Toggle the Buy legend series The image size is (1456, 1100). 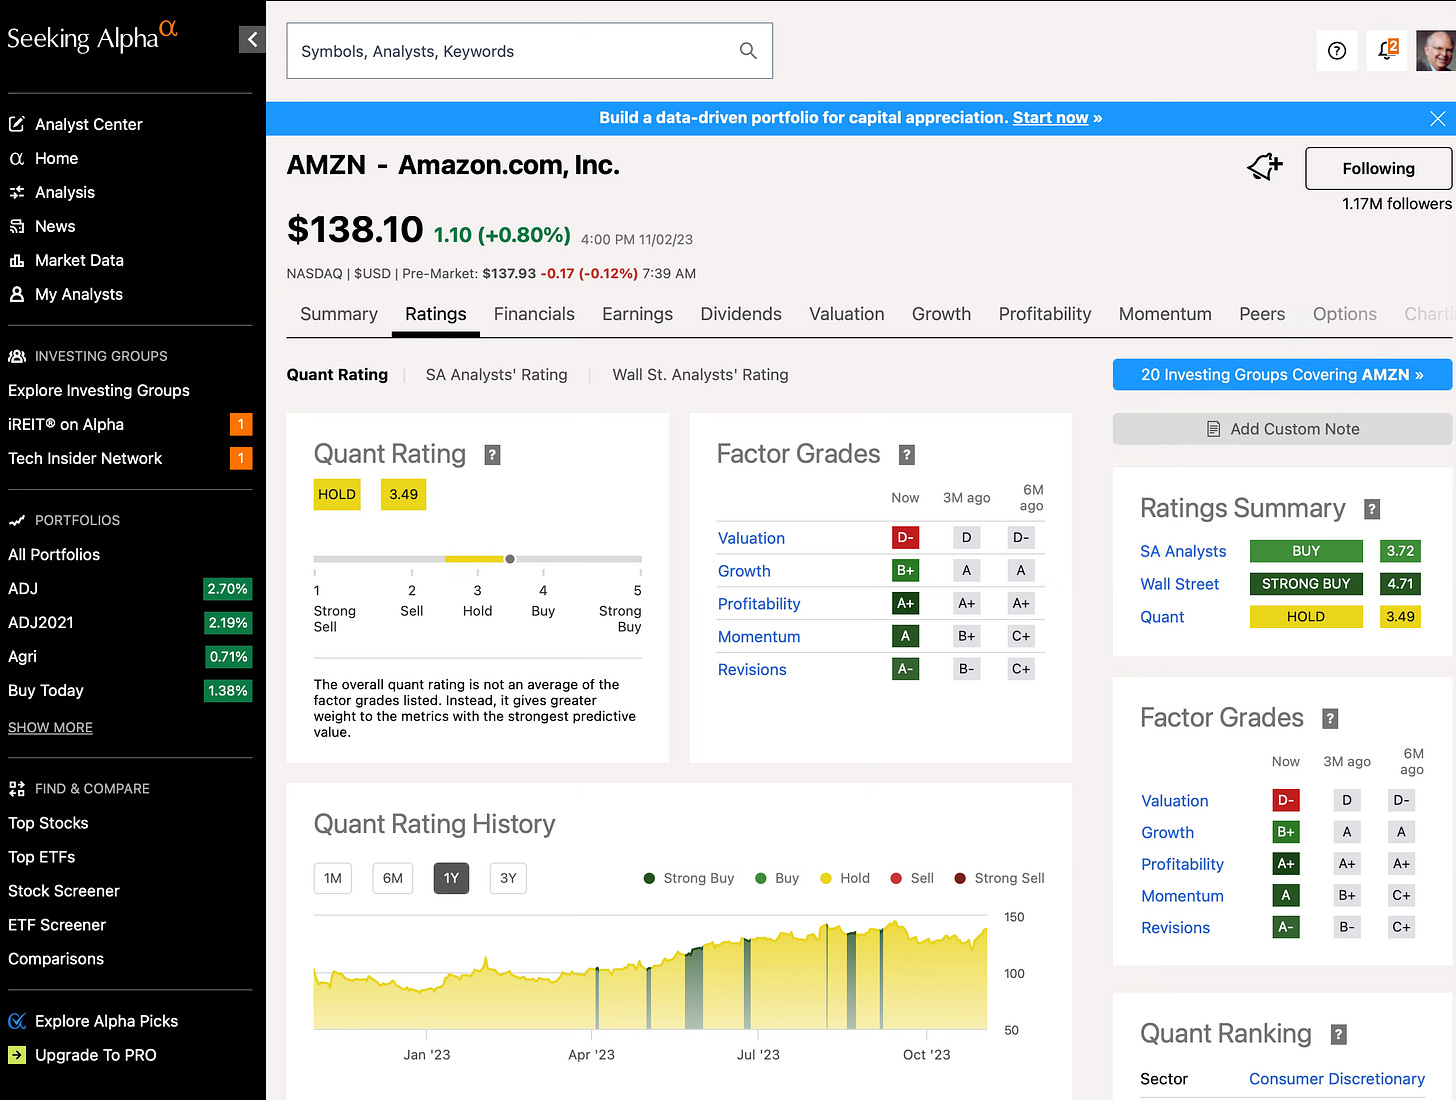(x=777, y=878)
